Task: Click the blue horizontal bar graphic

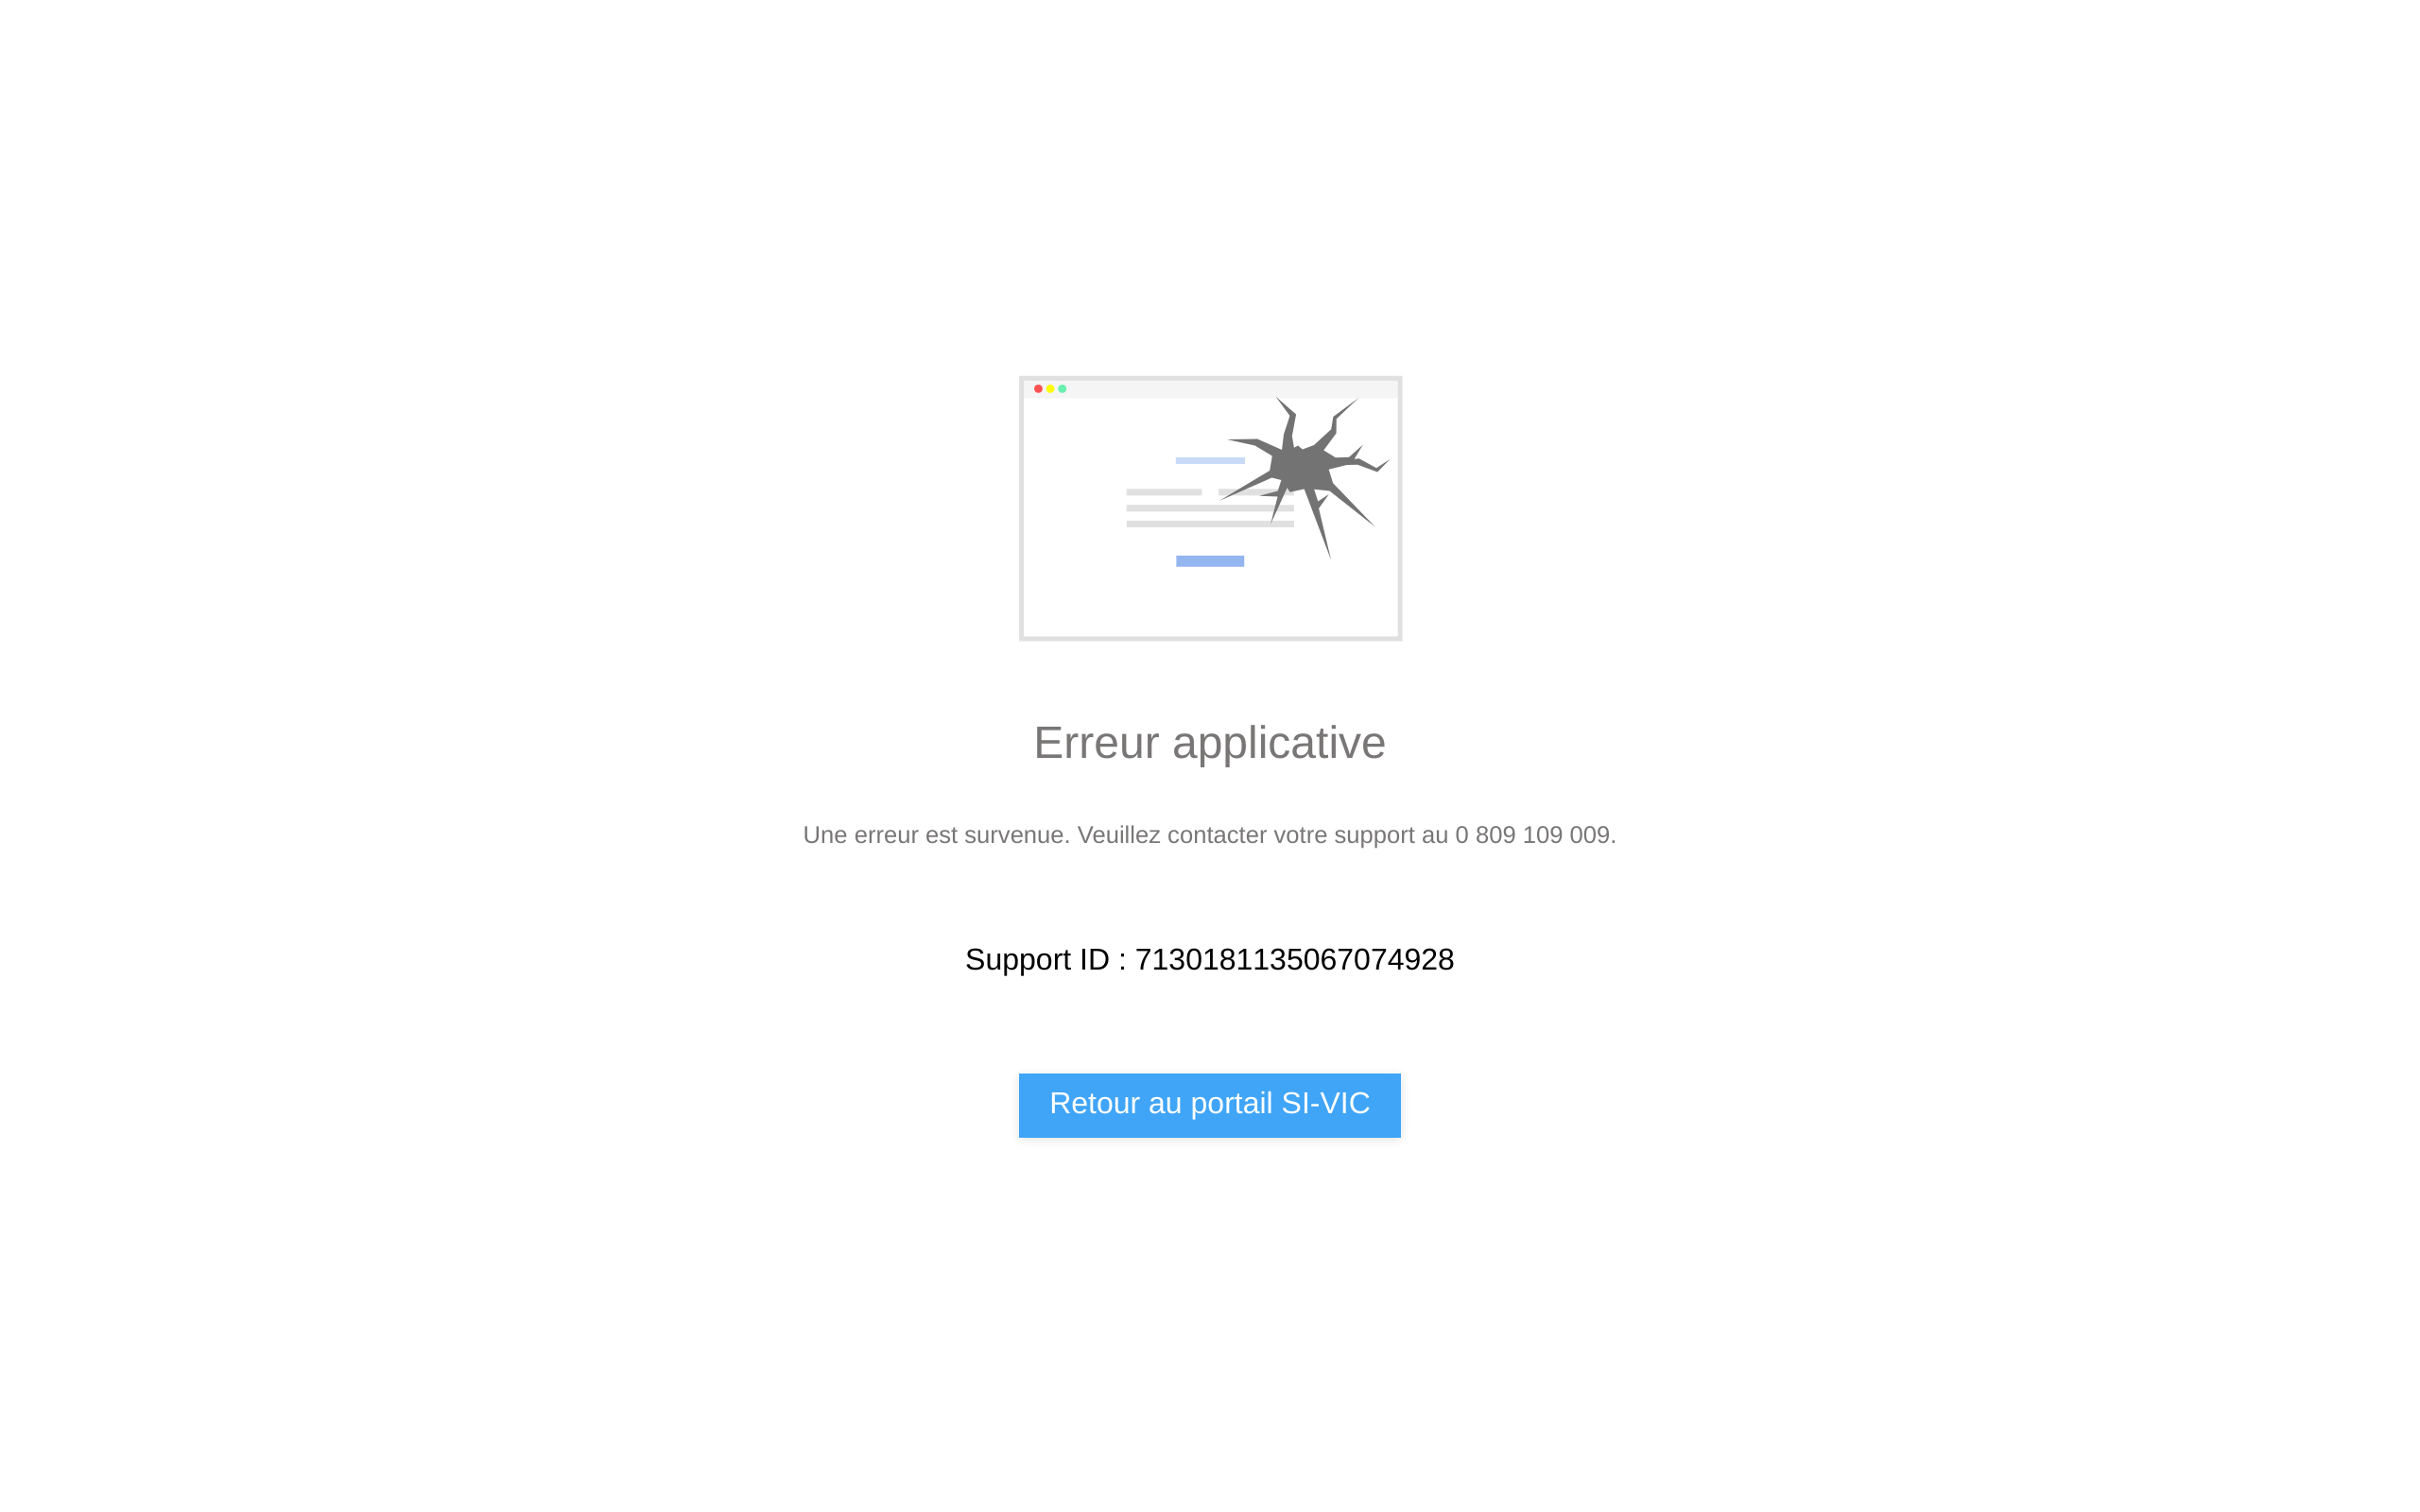Action: click(x=1209, y=559)
